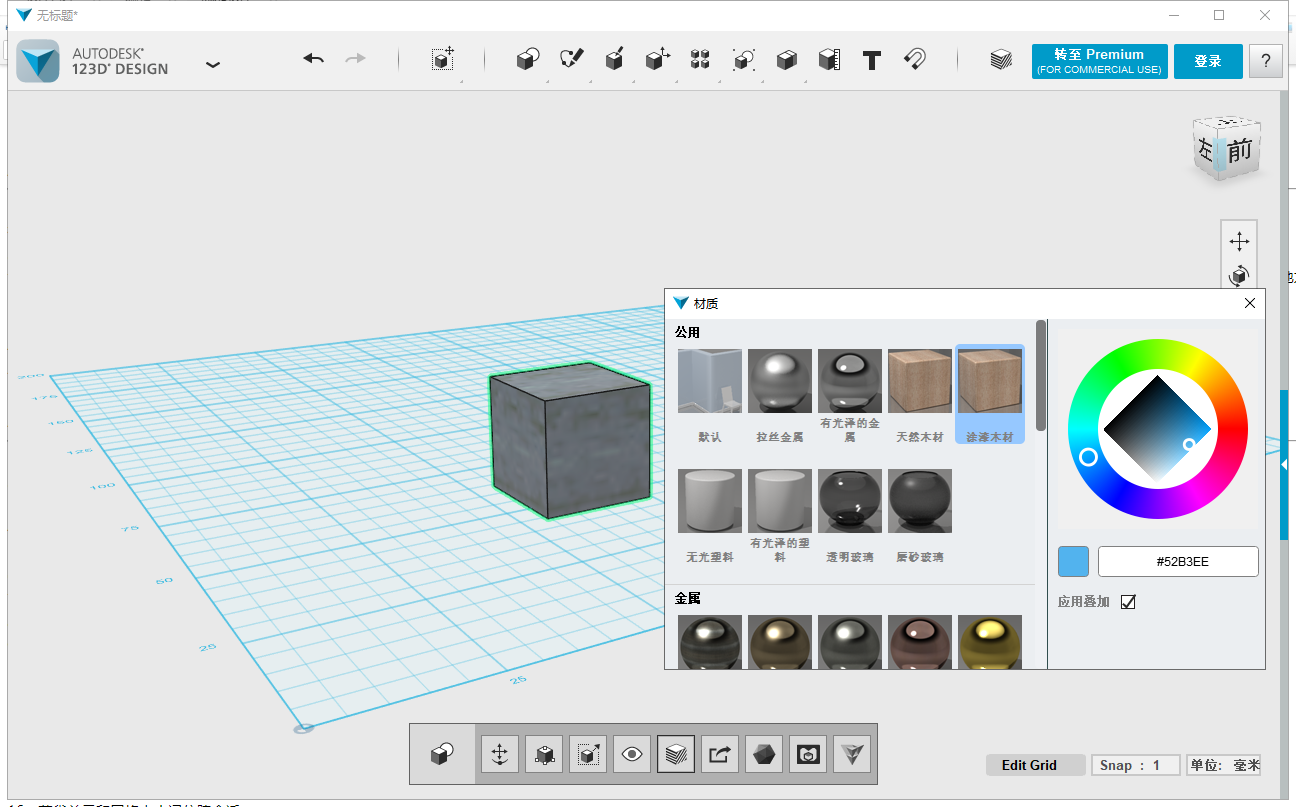This screenshot has width=1296, height=807.
Task: Select the Pattern tool
Action: pyautogui.click(x=699, y=60)
